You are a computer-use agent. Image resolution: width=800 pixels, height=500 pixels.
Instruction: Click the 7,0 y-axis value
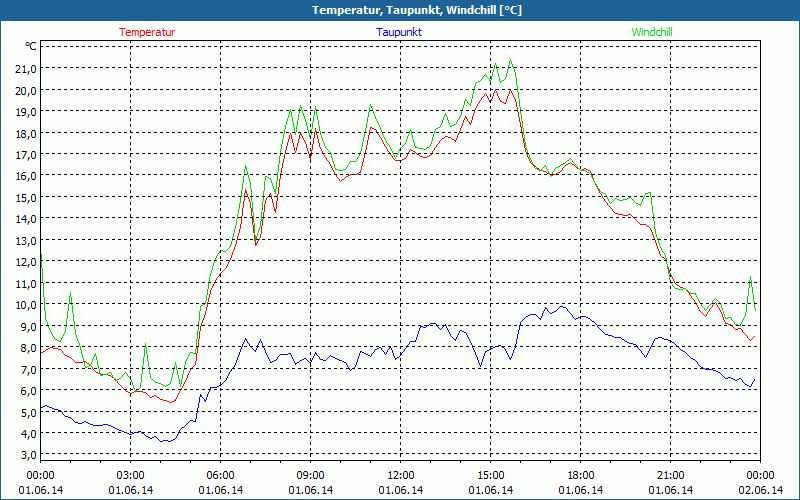pyautogui.click(x=29, y=368)
